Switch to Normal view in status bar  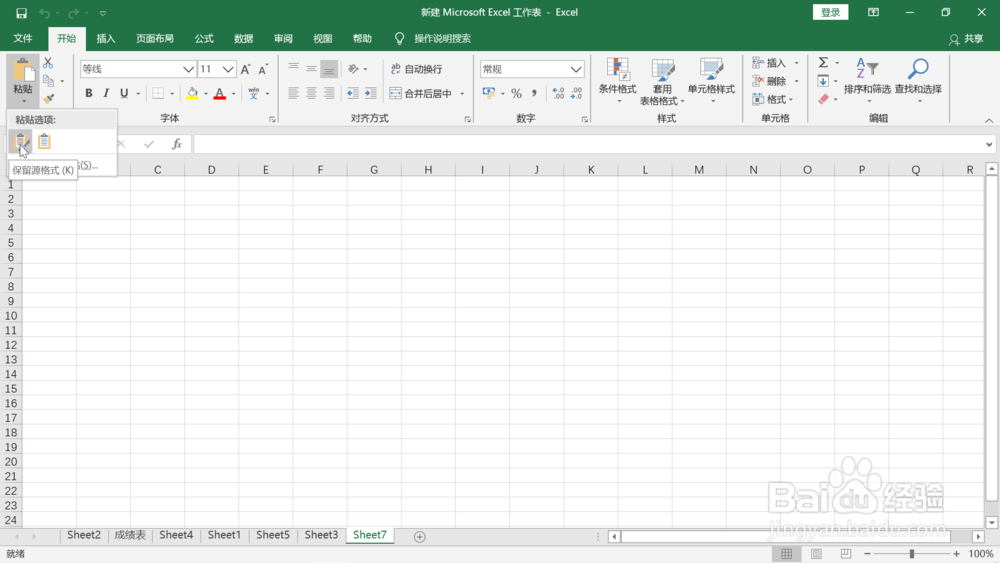point(786,554)
